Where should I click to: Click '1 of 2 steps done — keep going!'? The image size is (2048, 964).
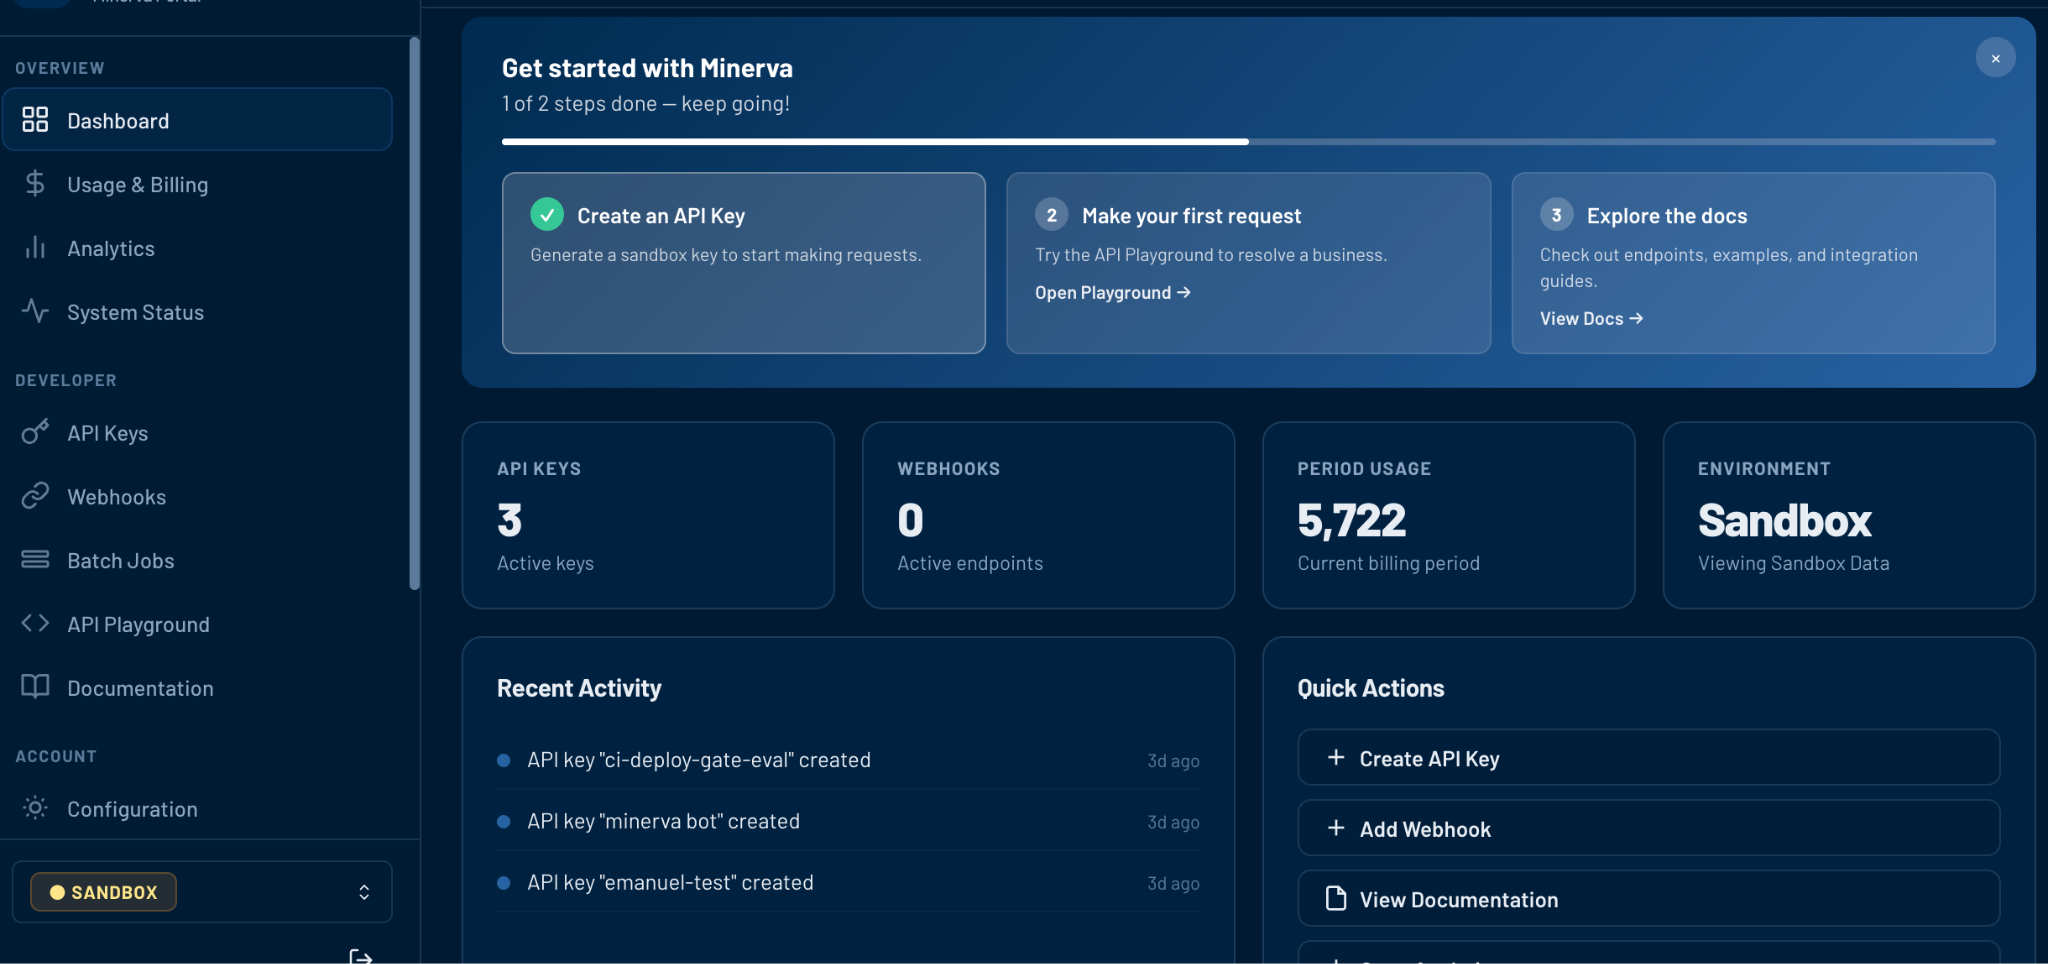646,103
